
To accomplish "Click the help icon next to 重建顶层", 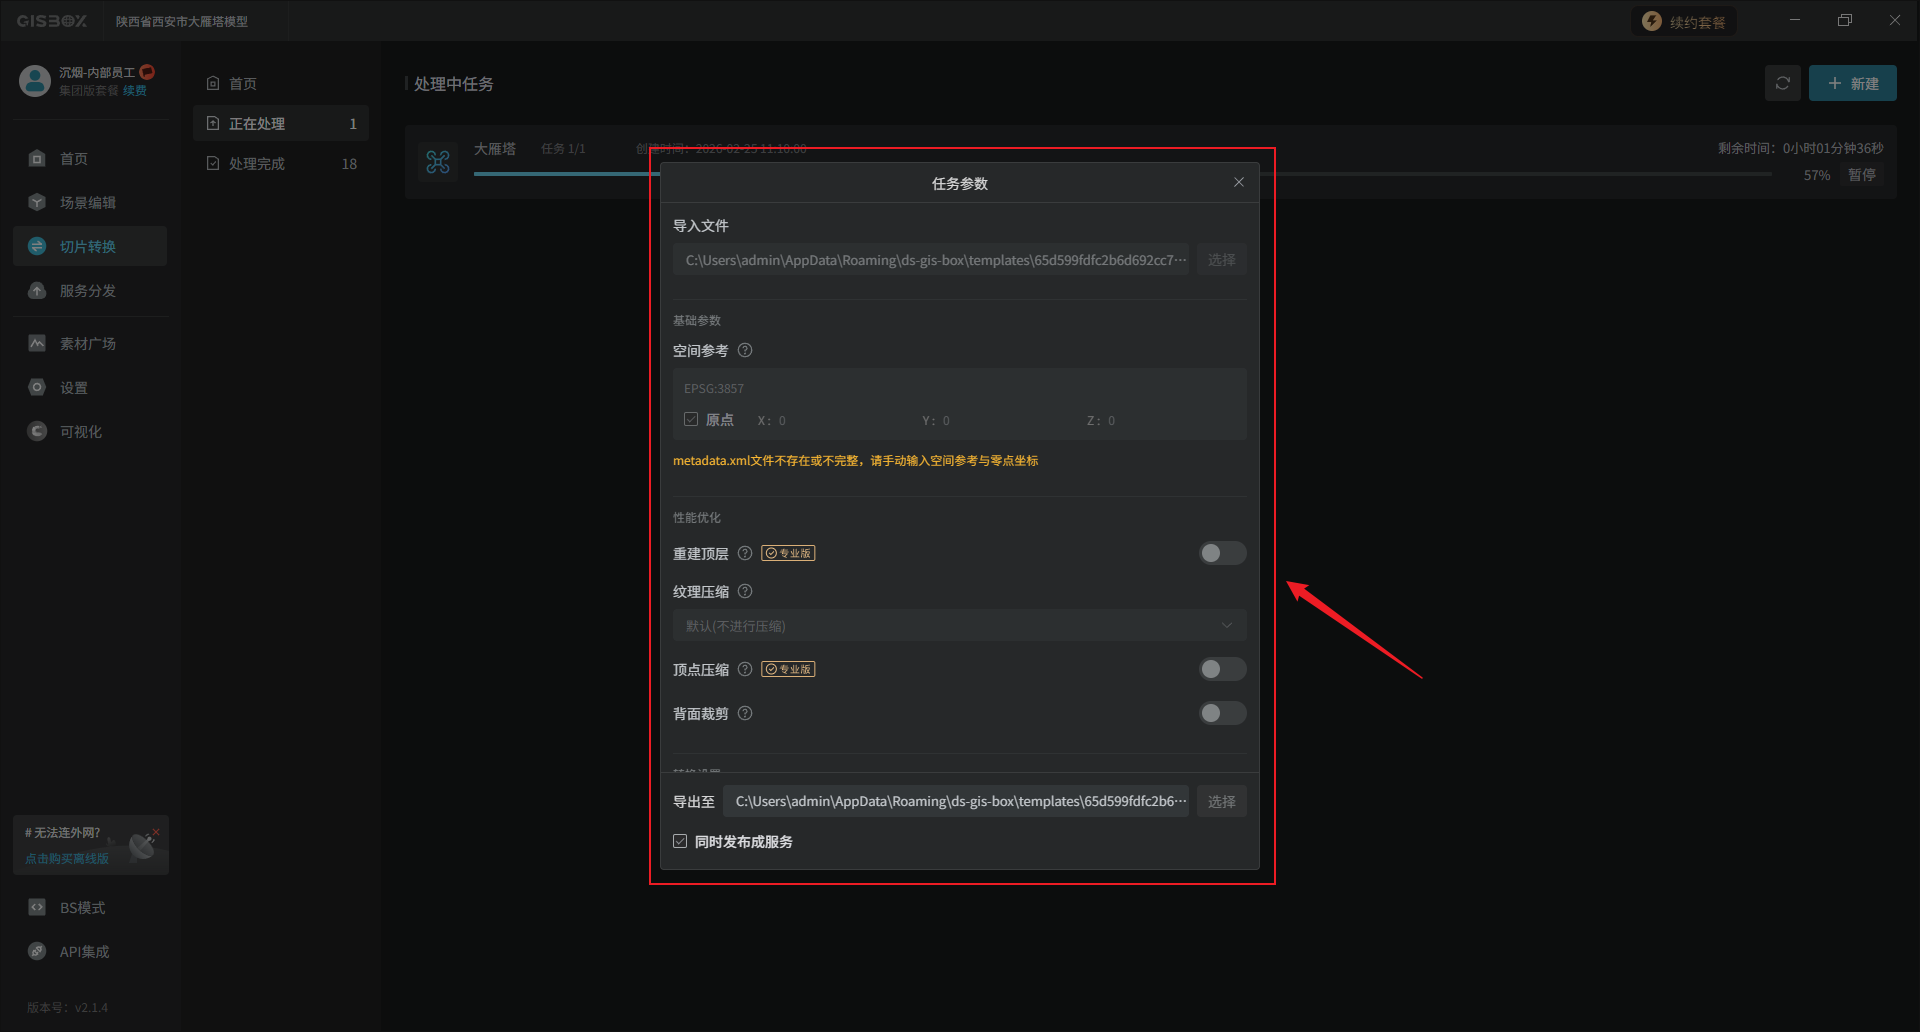I will click(x=745, y=554).
